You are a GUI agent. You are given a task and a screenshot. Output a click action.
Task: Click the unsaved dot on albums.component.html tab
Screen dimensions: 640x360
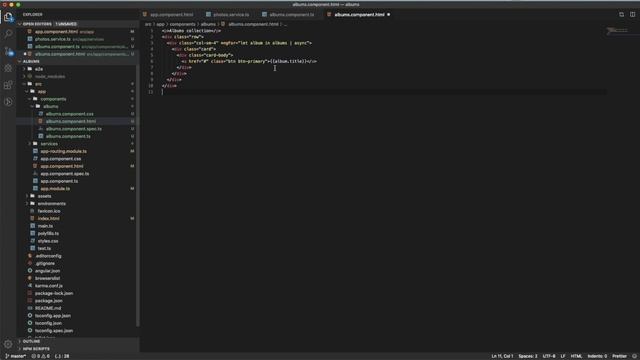tap(389, 15)
